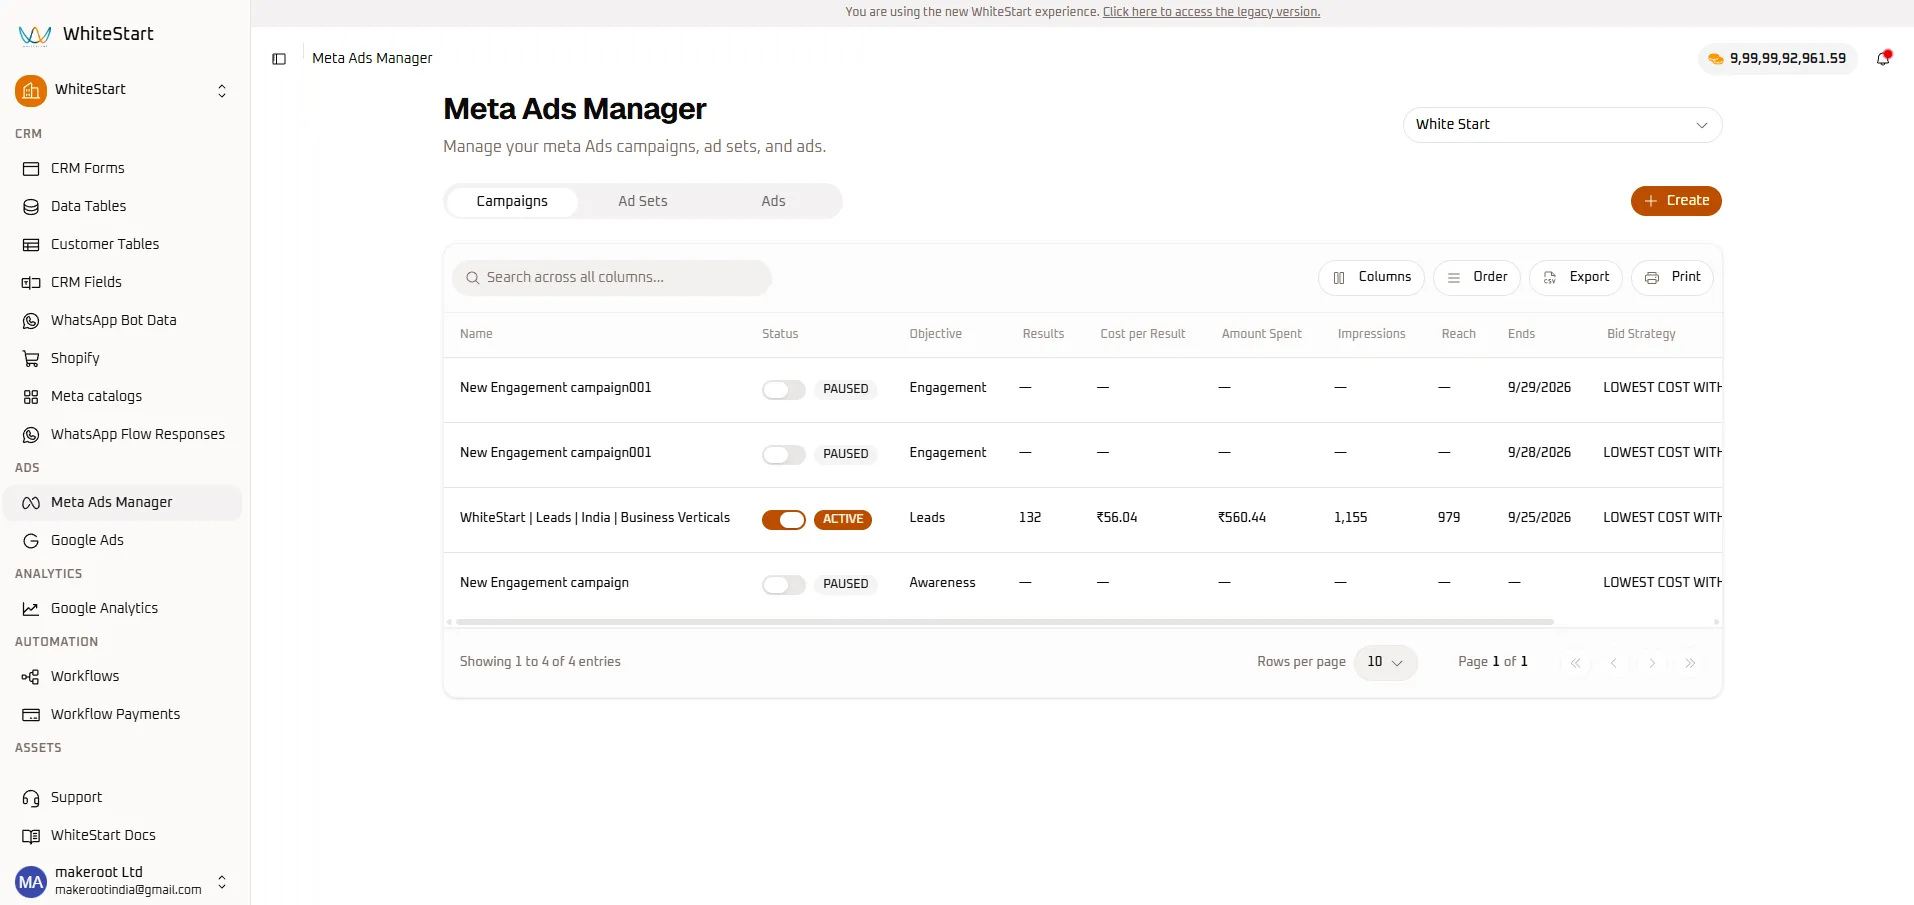Open CRM Forms icon in sidebar

pyautogui.click(x=31, y=169)
